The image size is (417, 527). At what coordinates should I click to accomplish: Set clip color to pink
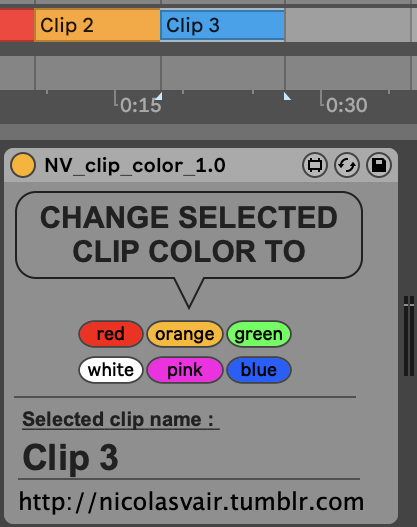pyautogui.click(x=185, y=370)
